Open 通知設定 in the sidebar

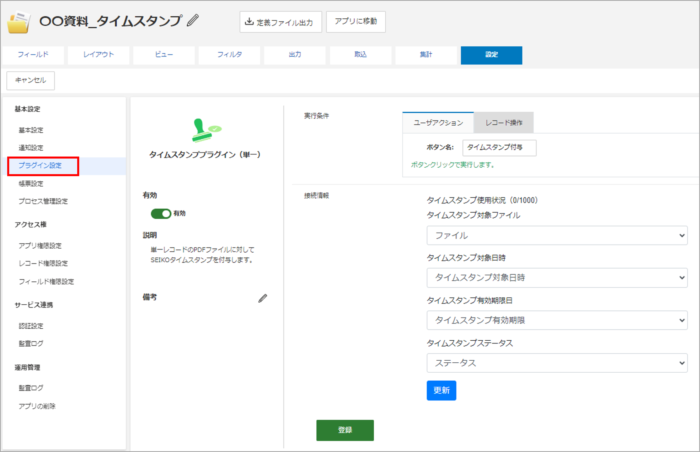(x=31, y=148)
